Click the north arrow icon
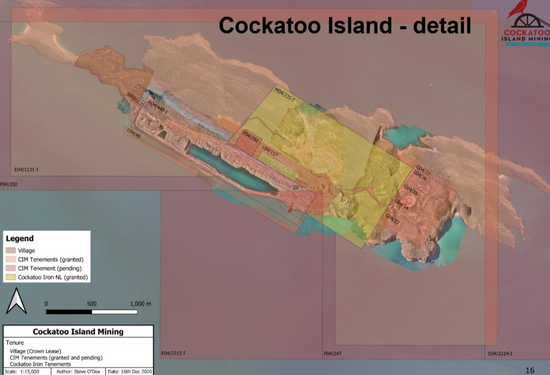This screenshot has height=375, width=550. click(16, 301)
